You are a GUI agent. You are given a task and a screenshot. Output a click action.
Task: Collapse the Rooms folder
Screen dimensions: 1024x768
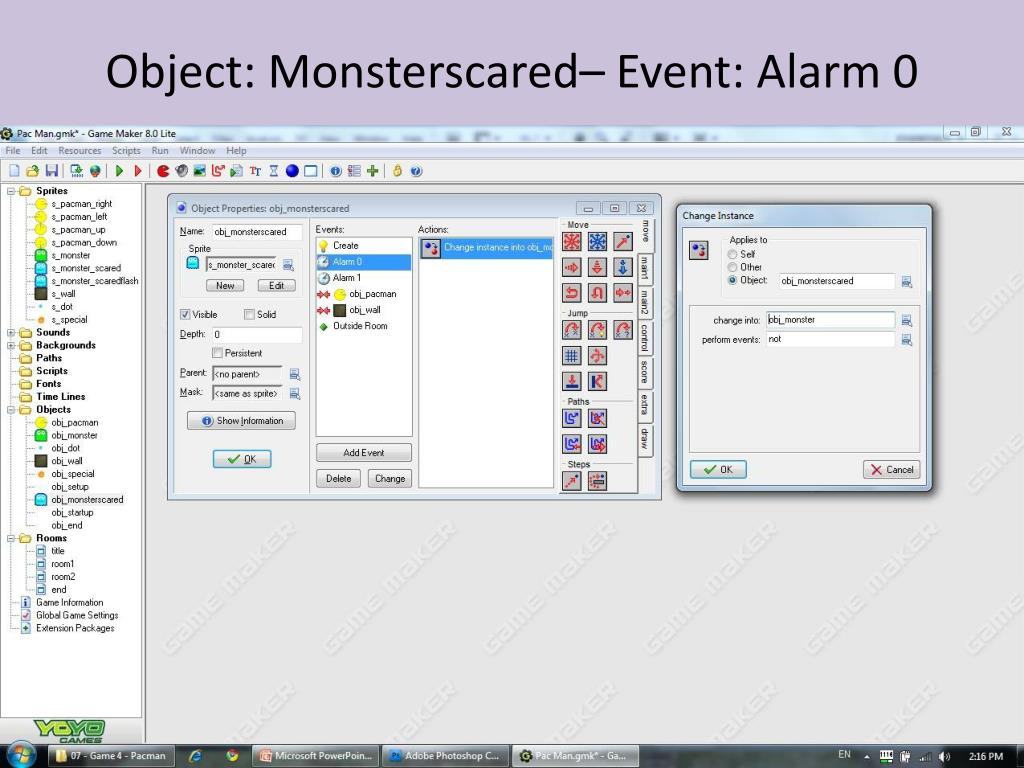coord(11,538)
